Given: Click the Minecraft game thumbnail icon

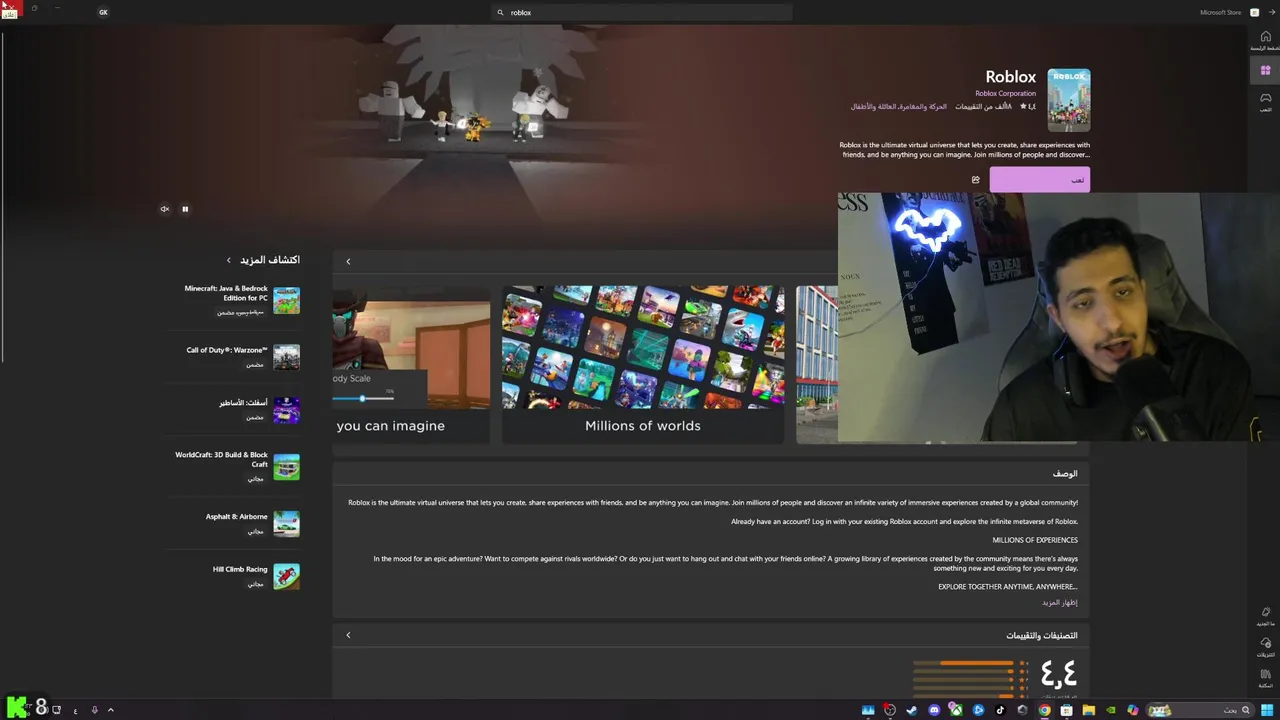Looking at the screenshot, I should tap(287, 300).
